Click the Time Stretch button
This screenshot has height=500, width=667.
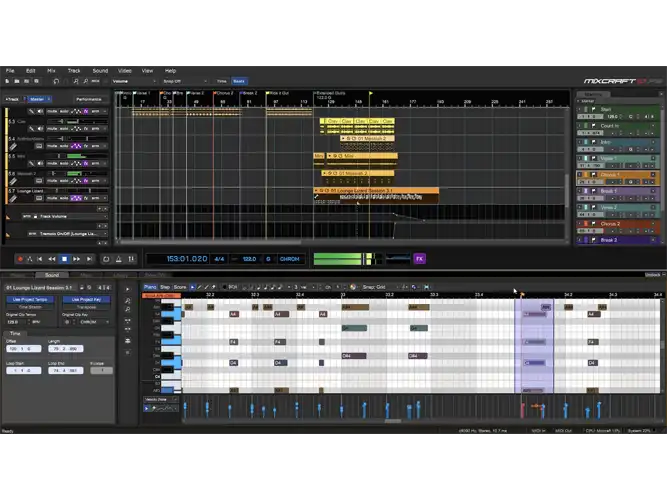point(30,307)
